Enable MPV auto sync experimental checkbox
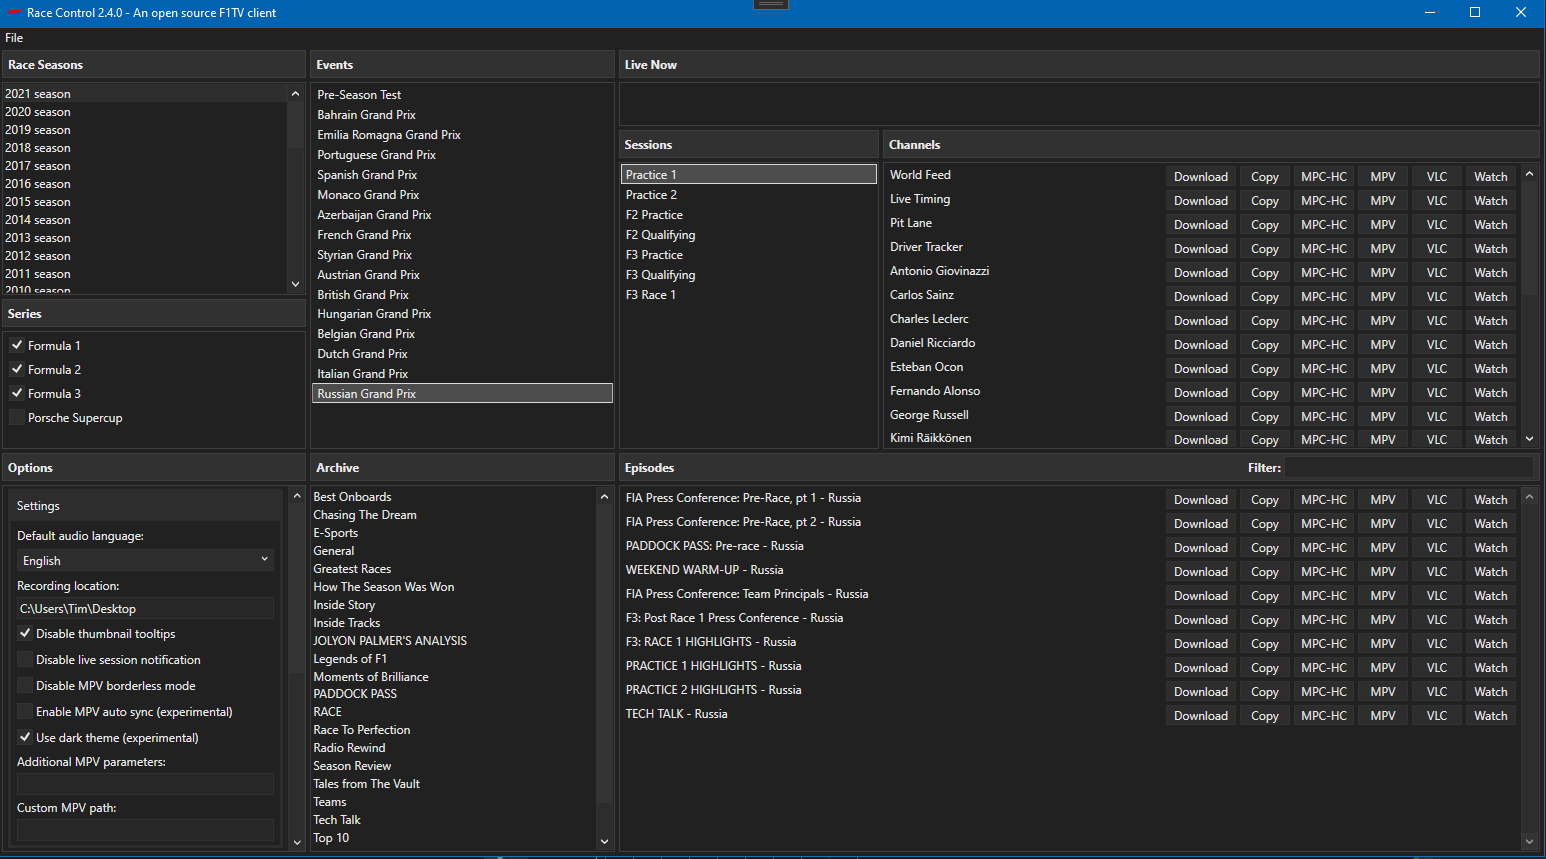The height and width of the screenshot is (859, 1546). click(25, 711)
